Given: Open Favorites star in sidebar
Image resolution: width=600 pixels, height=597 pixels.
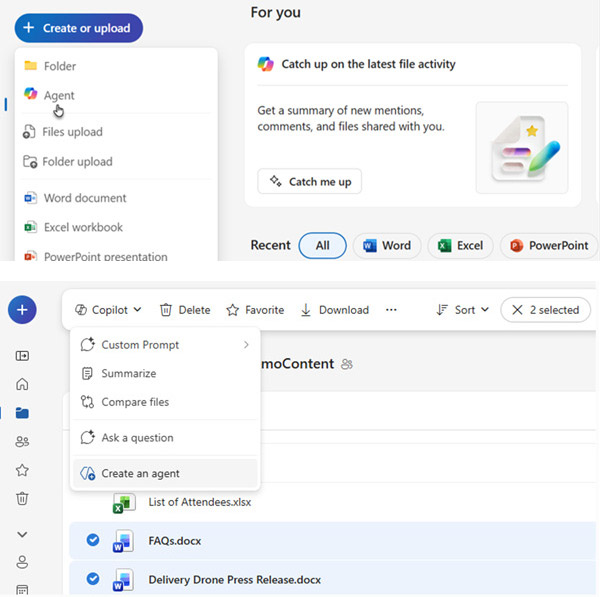Looking at the screenshot, I should pos(22,470).
